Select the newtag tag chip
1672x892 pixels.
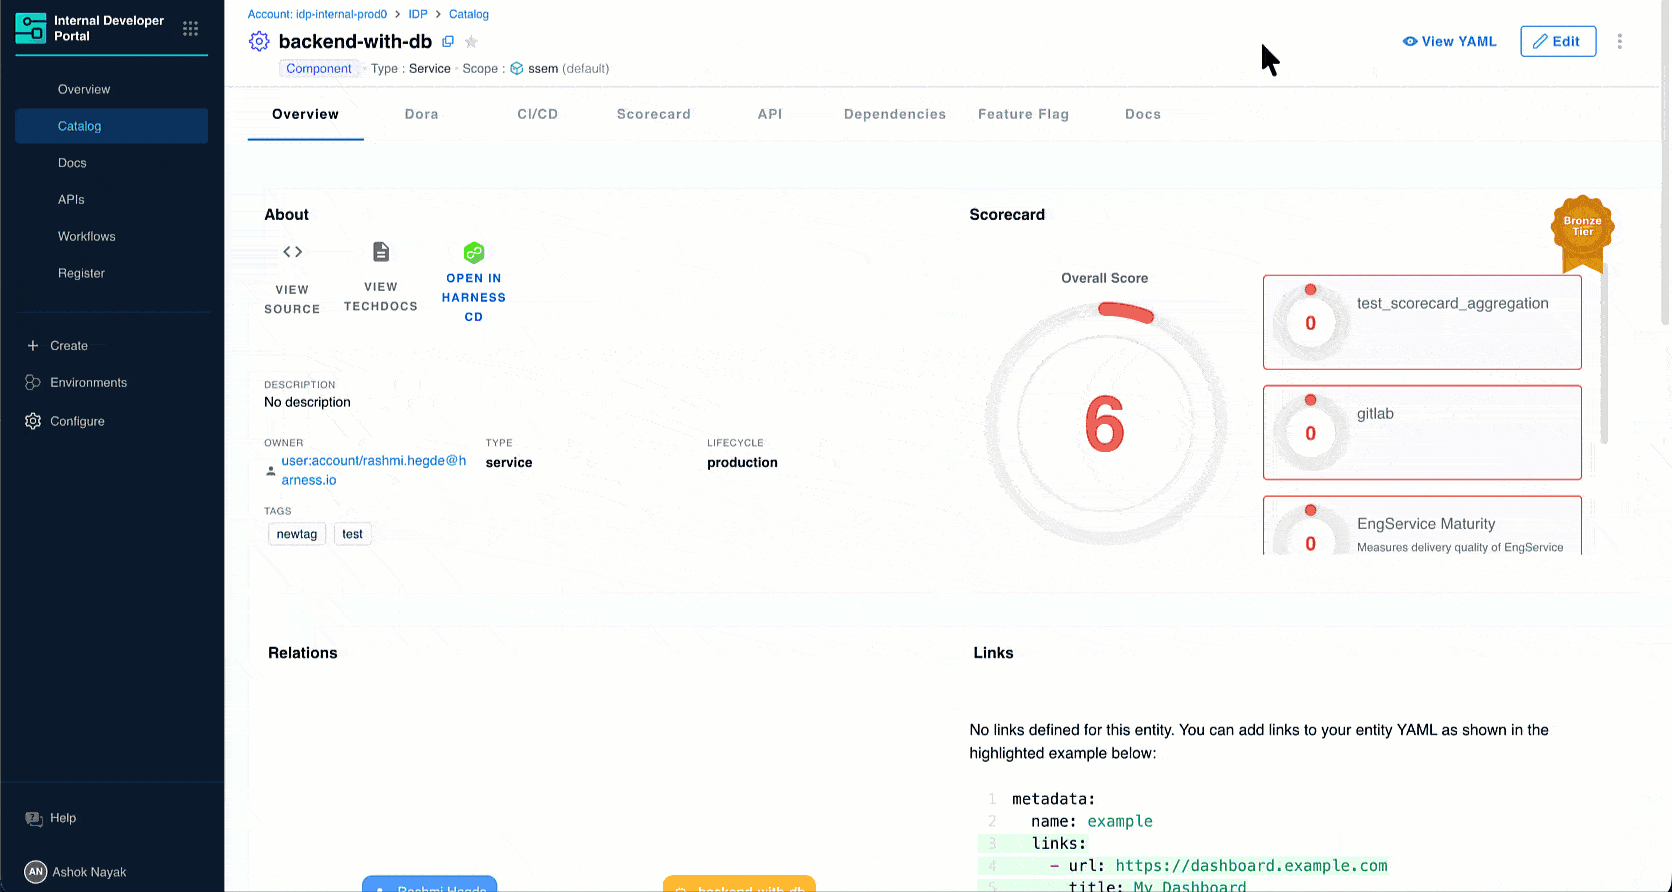coord(297,534)
